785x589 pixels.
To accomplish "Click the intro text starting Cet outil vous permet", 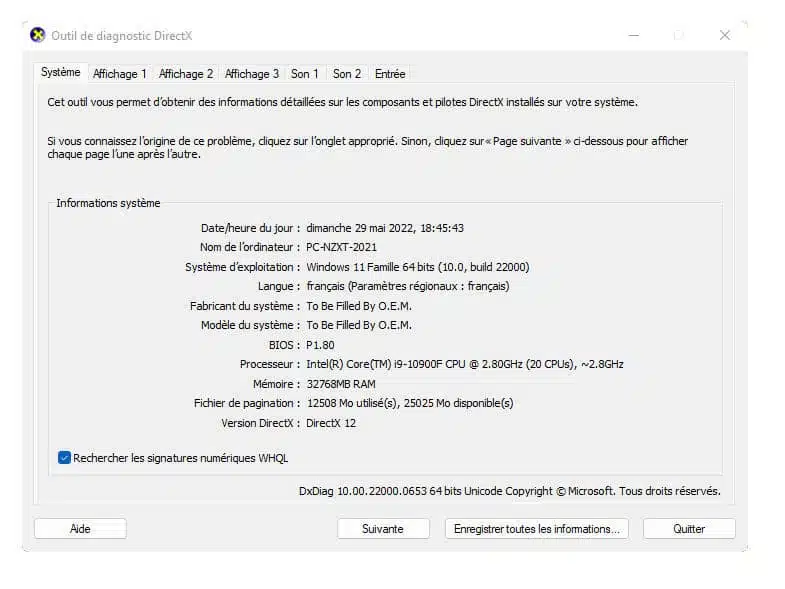I will [342, 102].
